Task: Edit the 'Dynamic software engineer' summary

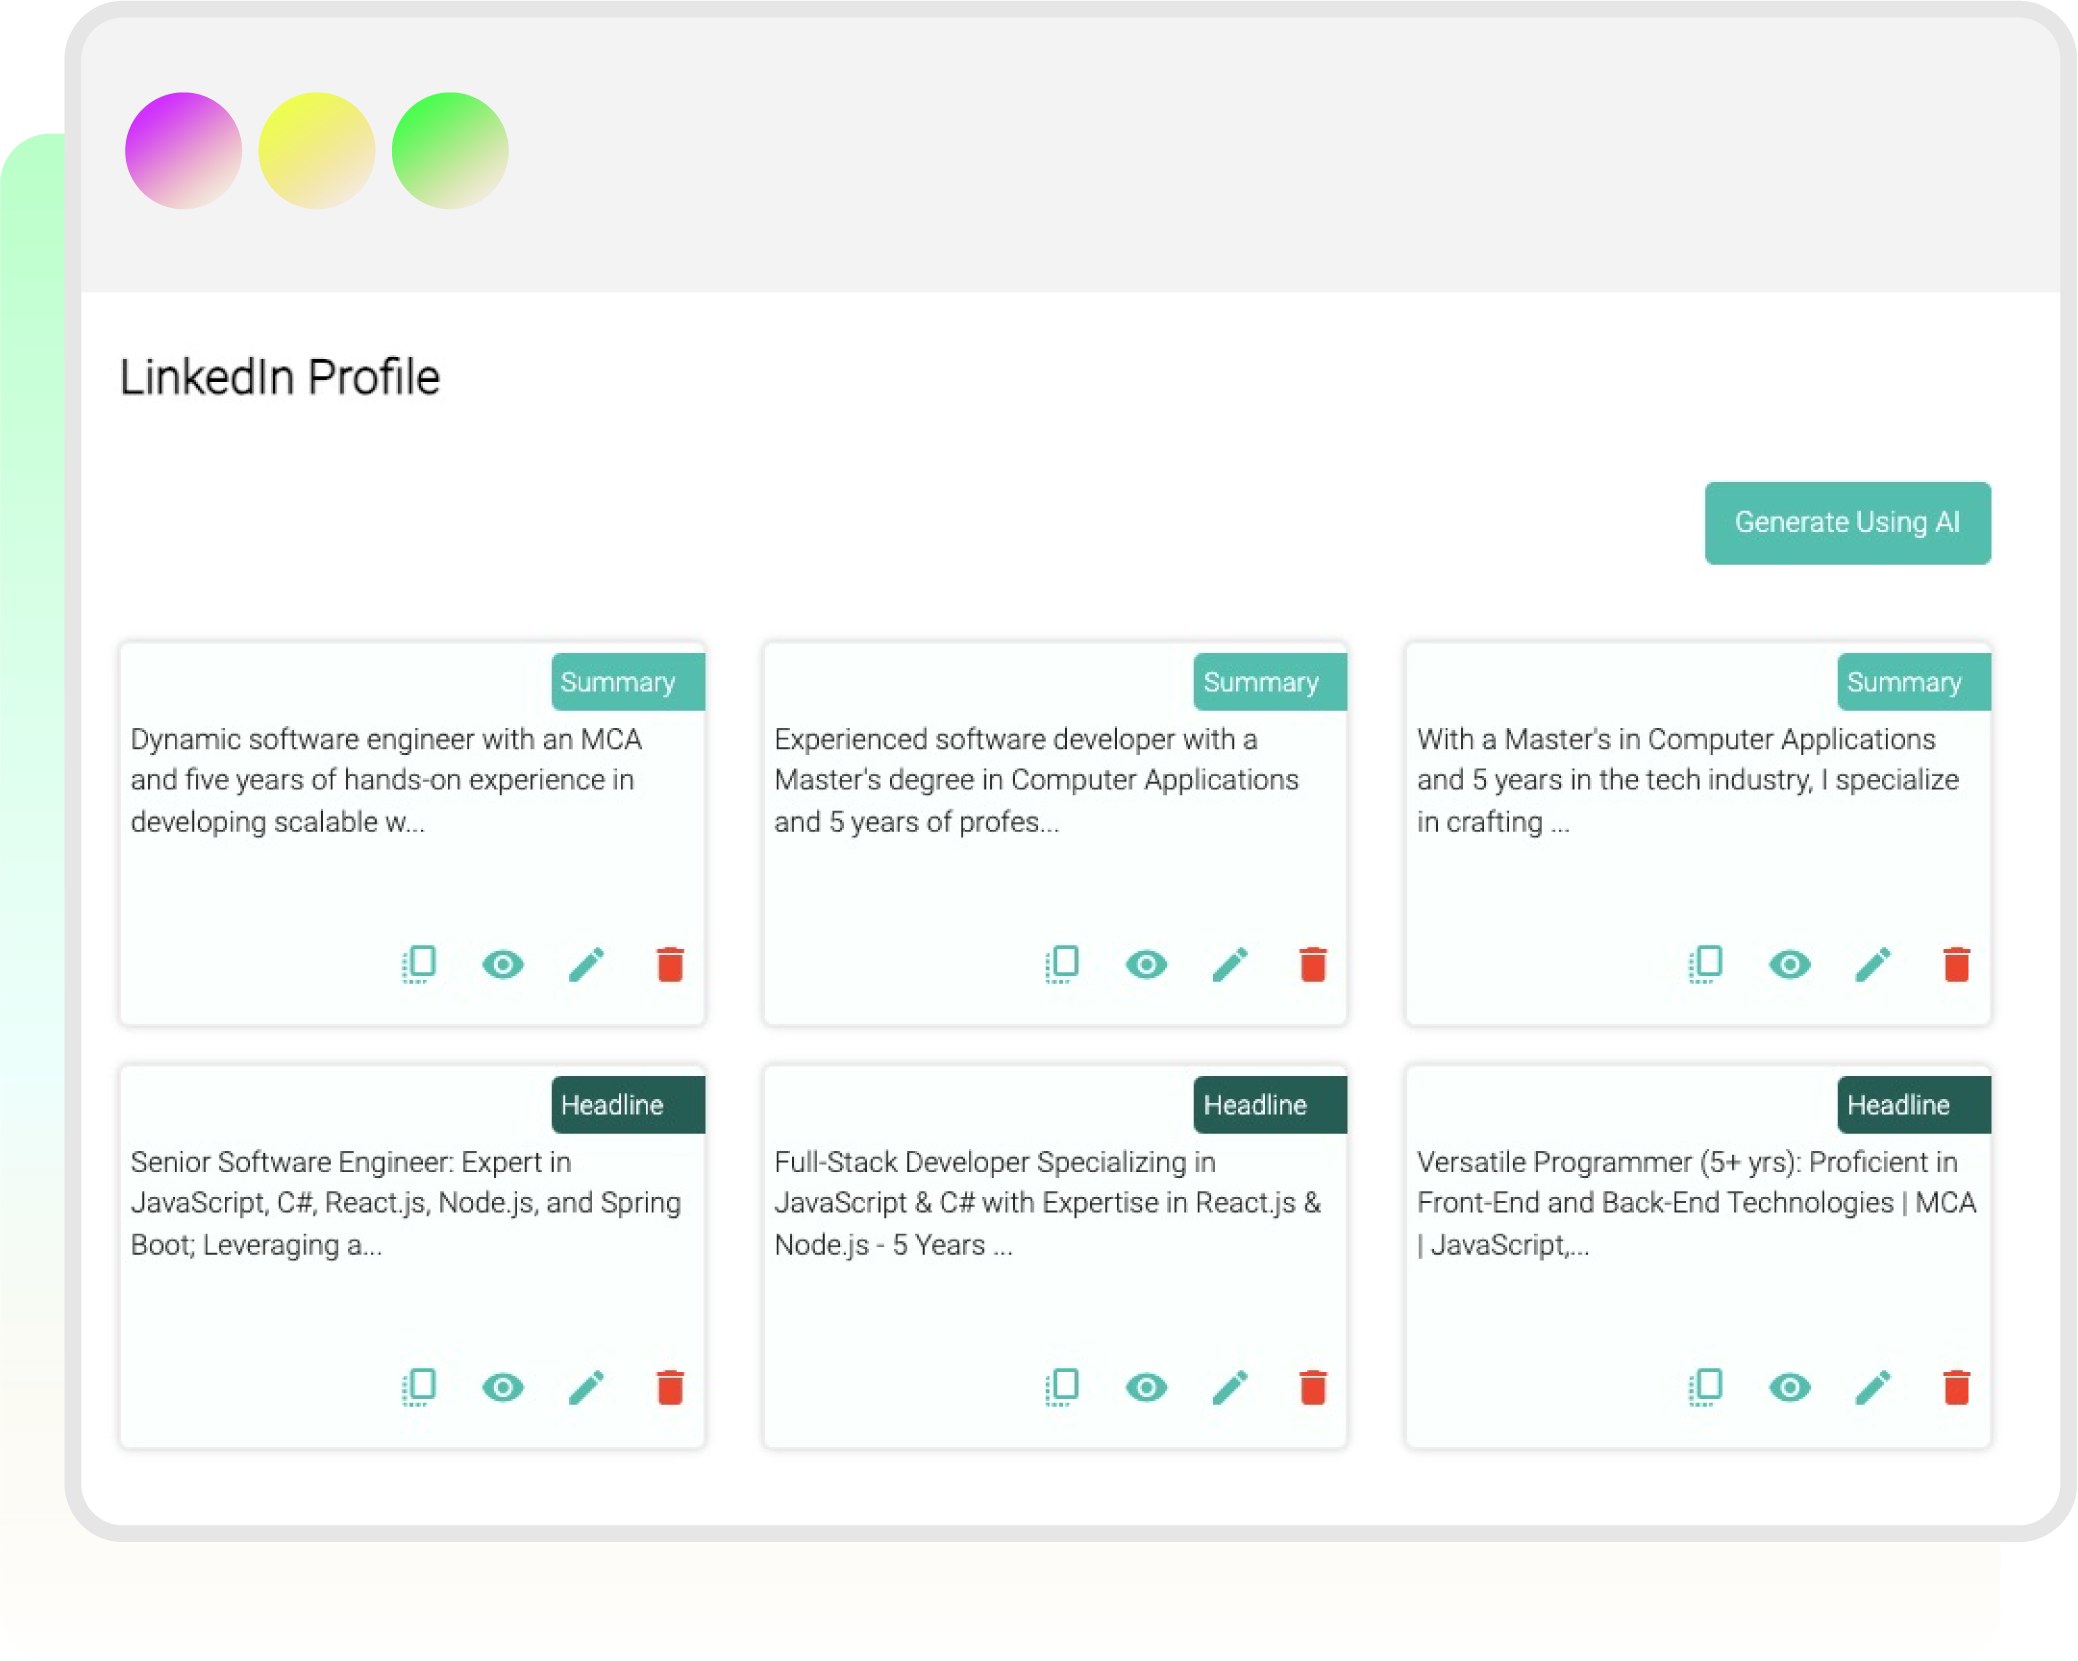Action: coord(587,964)
